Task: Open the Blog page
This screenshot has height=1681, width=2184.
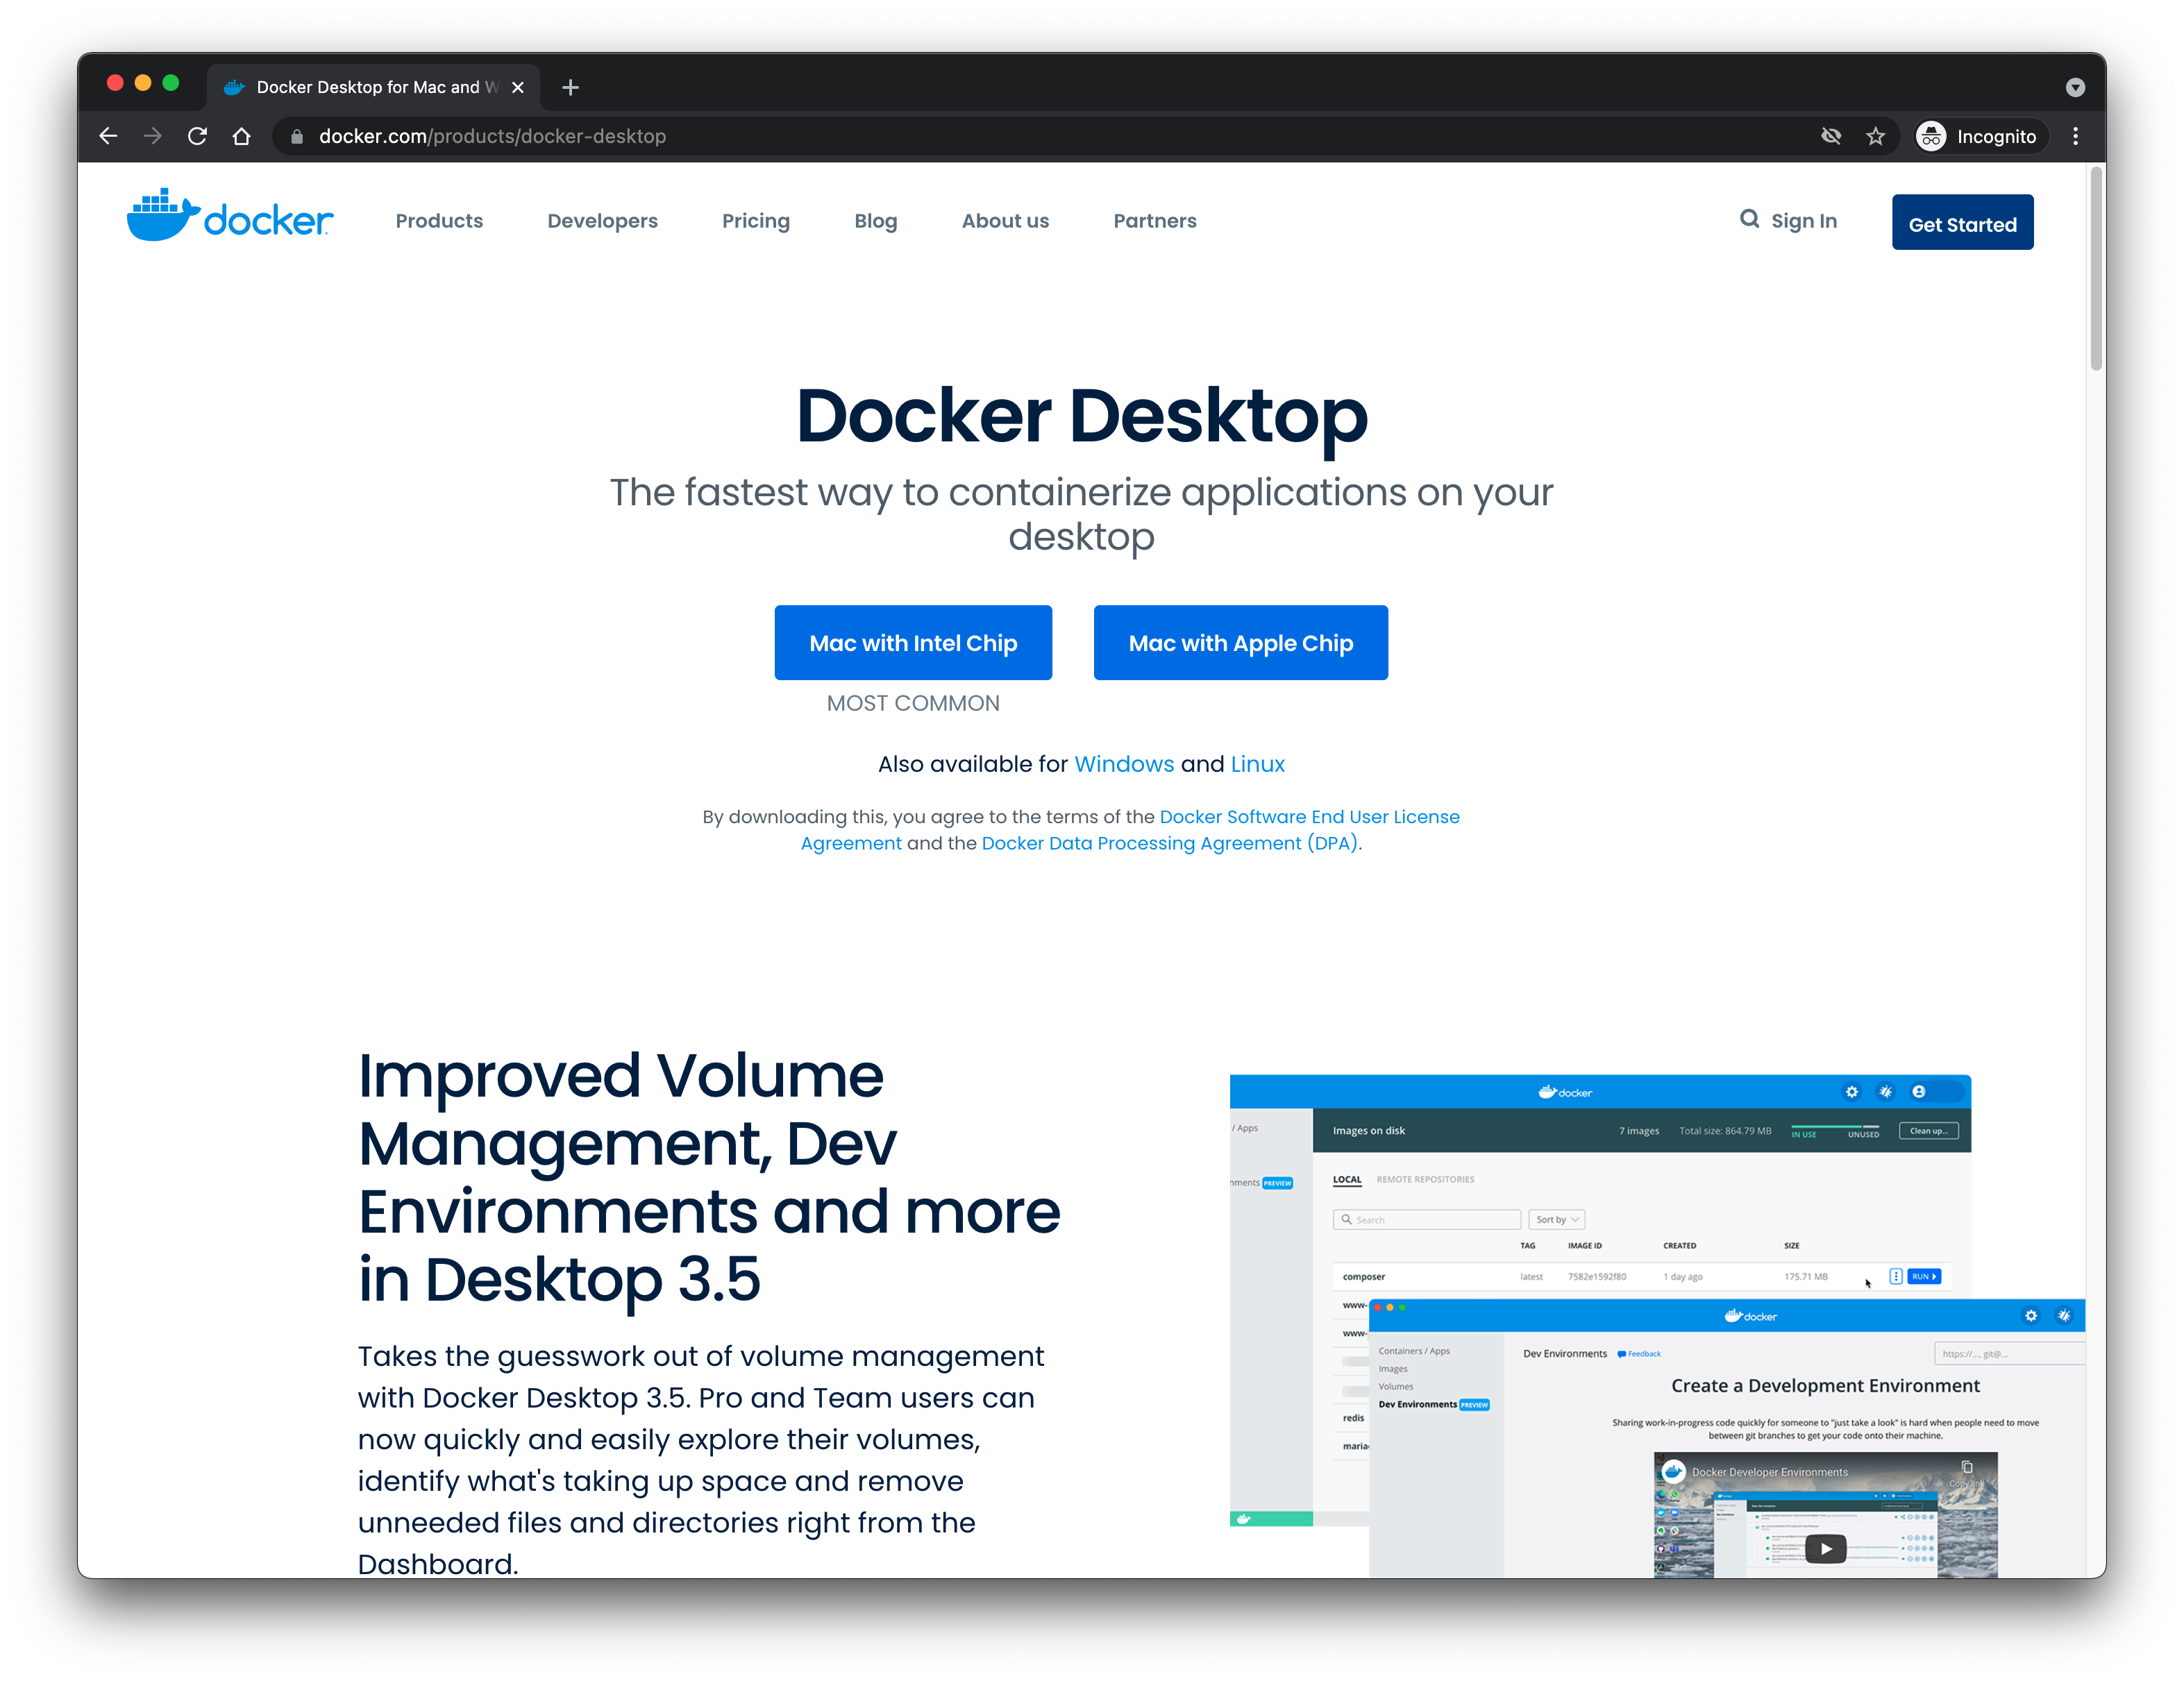Action: click(x=875, y=221)
